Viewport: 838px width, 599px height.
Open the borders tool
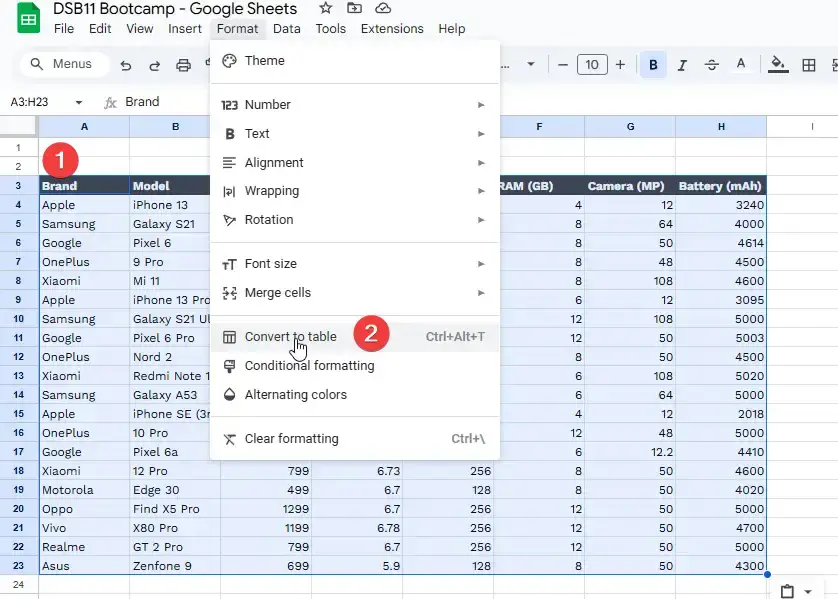(x=809, y=65)
